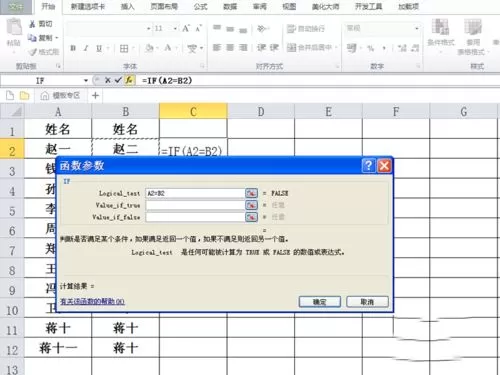Click the Decrease Decimal icon
Screen dimensions: 500x375
415,48
